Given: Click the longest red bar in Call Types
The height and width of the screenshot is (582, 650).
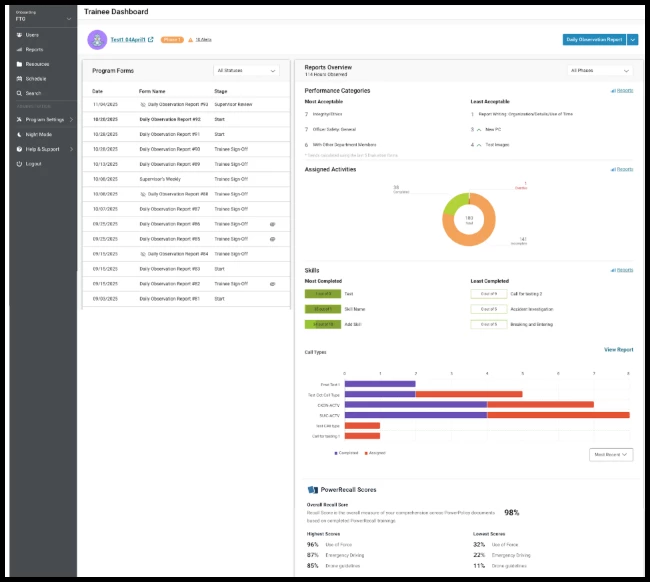Looking at the screenshot, I should click(x=558, y=415).
